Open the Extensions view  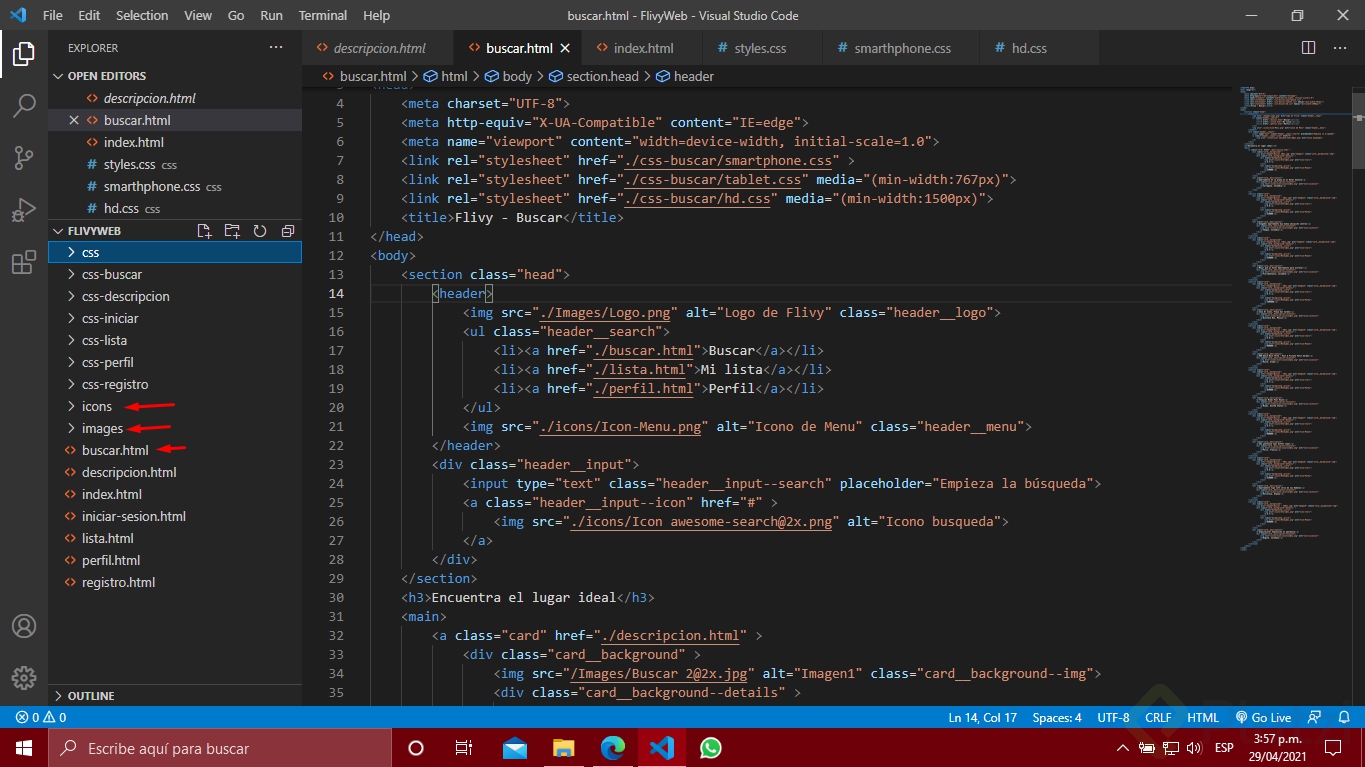24,262
